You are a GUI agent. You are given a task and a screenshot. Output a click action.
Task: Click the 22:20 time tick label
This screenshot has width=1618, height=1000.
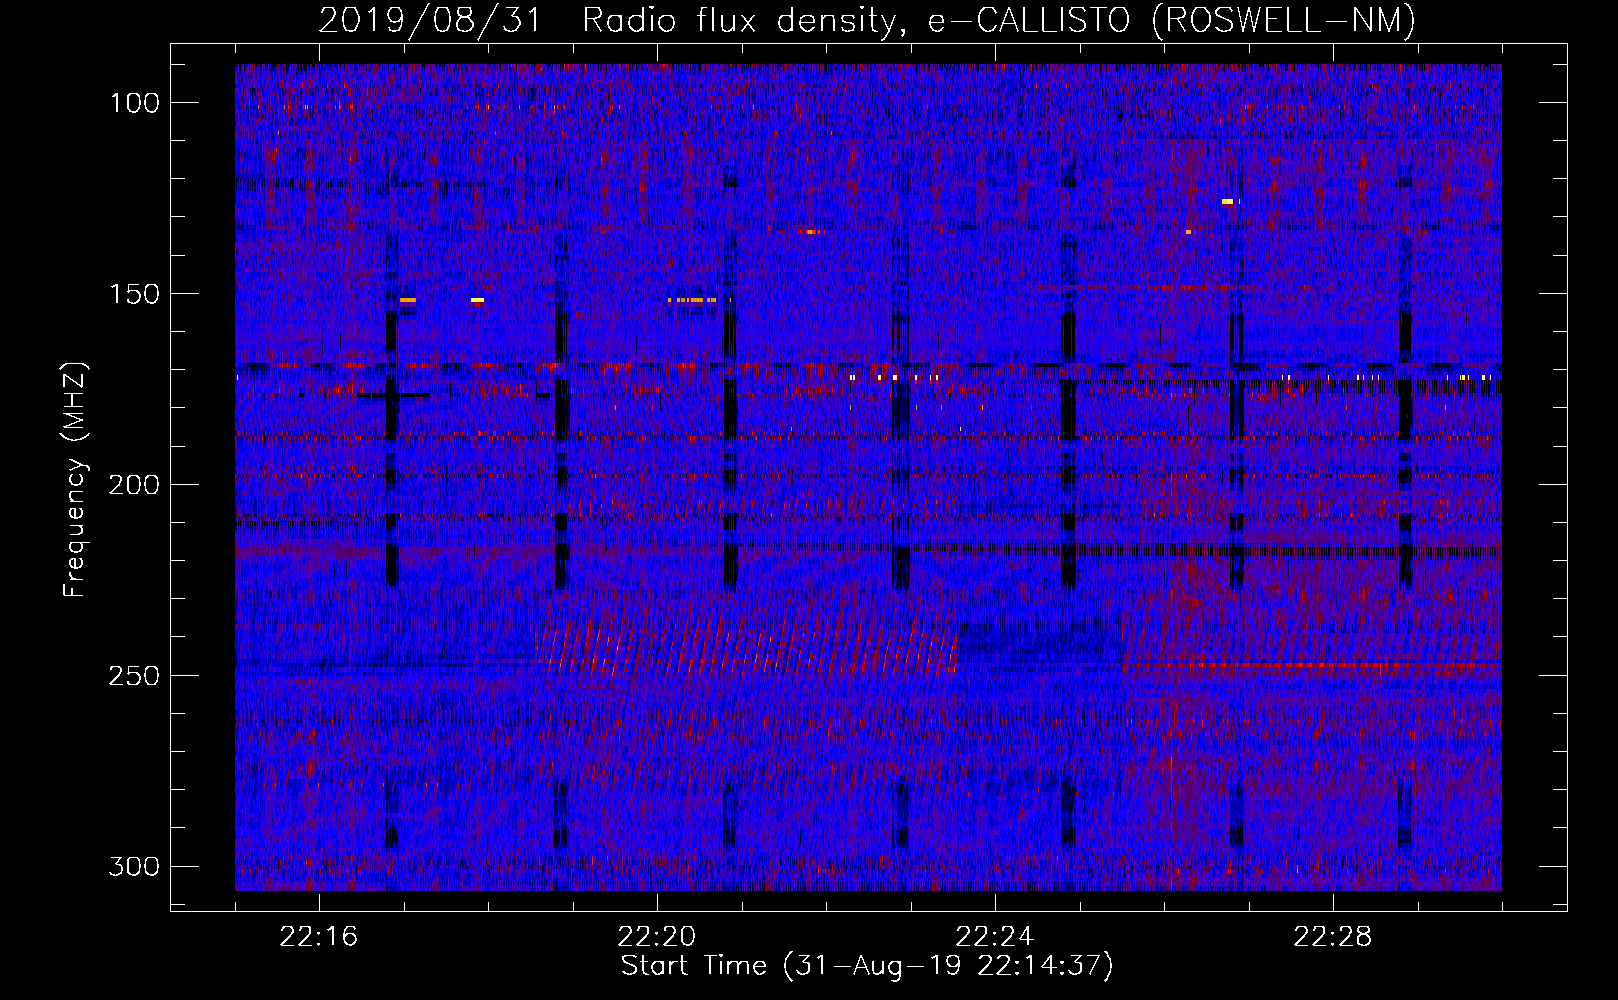tap(657, 937)
